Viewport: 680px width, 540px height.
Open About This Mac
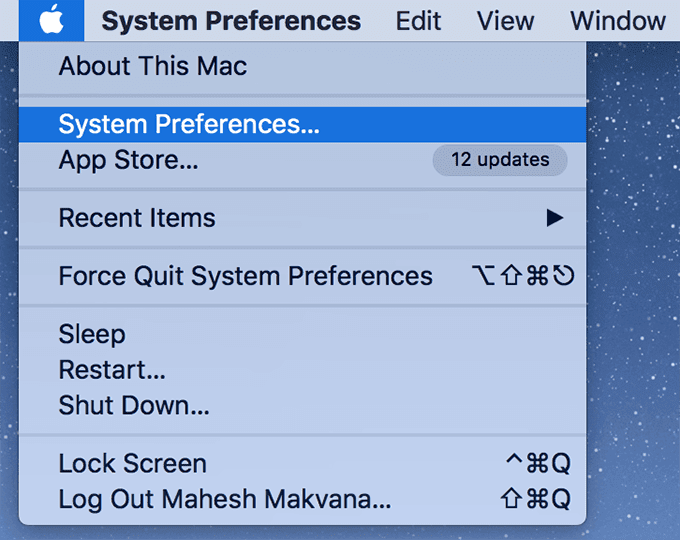(302, 66)
